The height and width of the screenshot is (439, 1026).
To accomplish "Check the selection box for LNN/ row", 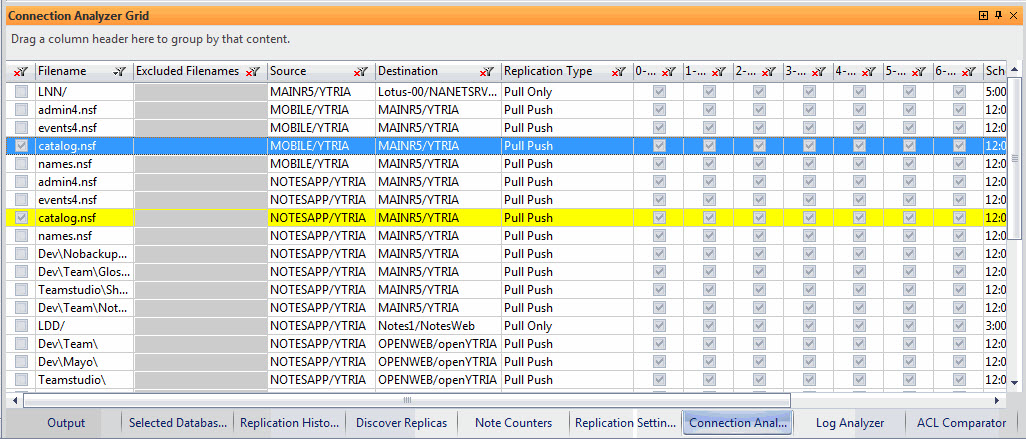I will point(21,92).
